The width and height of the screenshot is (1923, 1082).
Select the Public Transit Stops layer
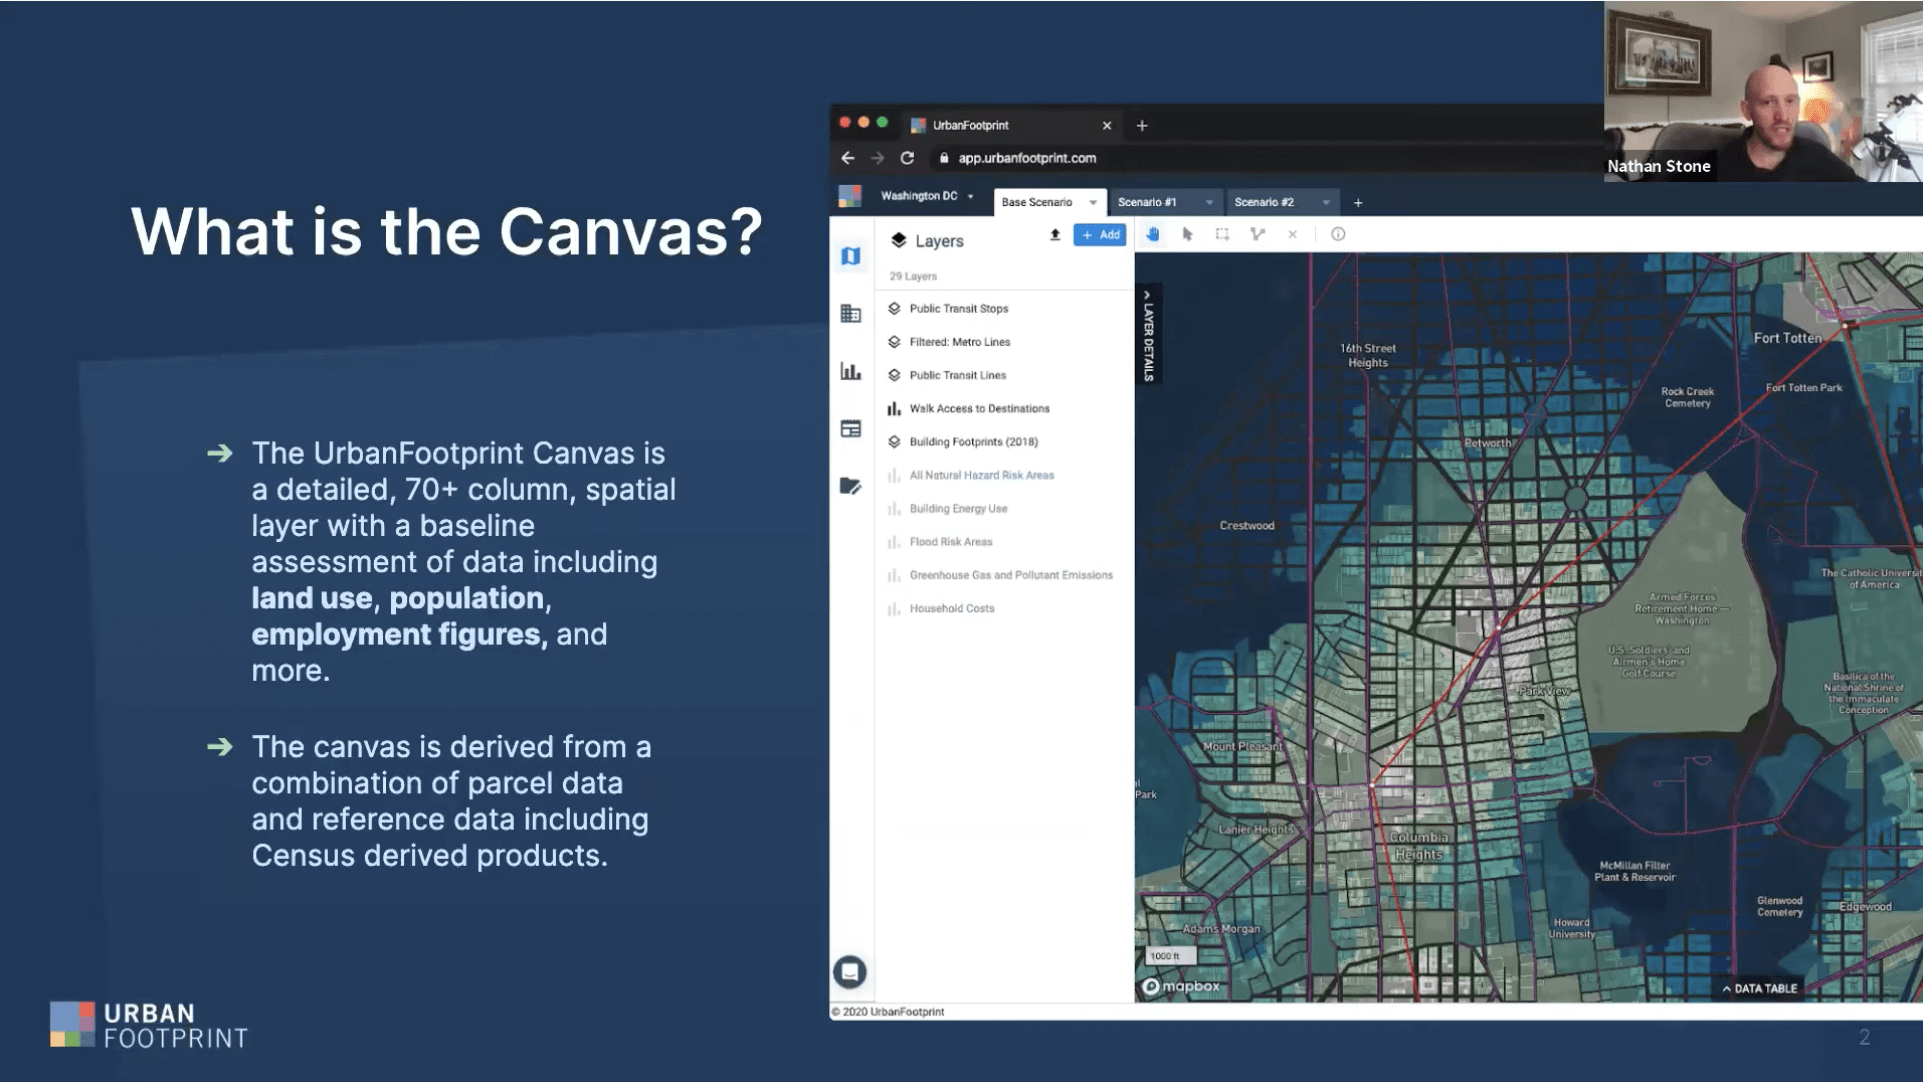[957, 308]
